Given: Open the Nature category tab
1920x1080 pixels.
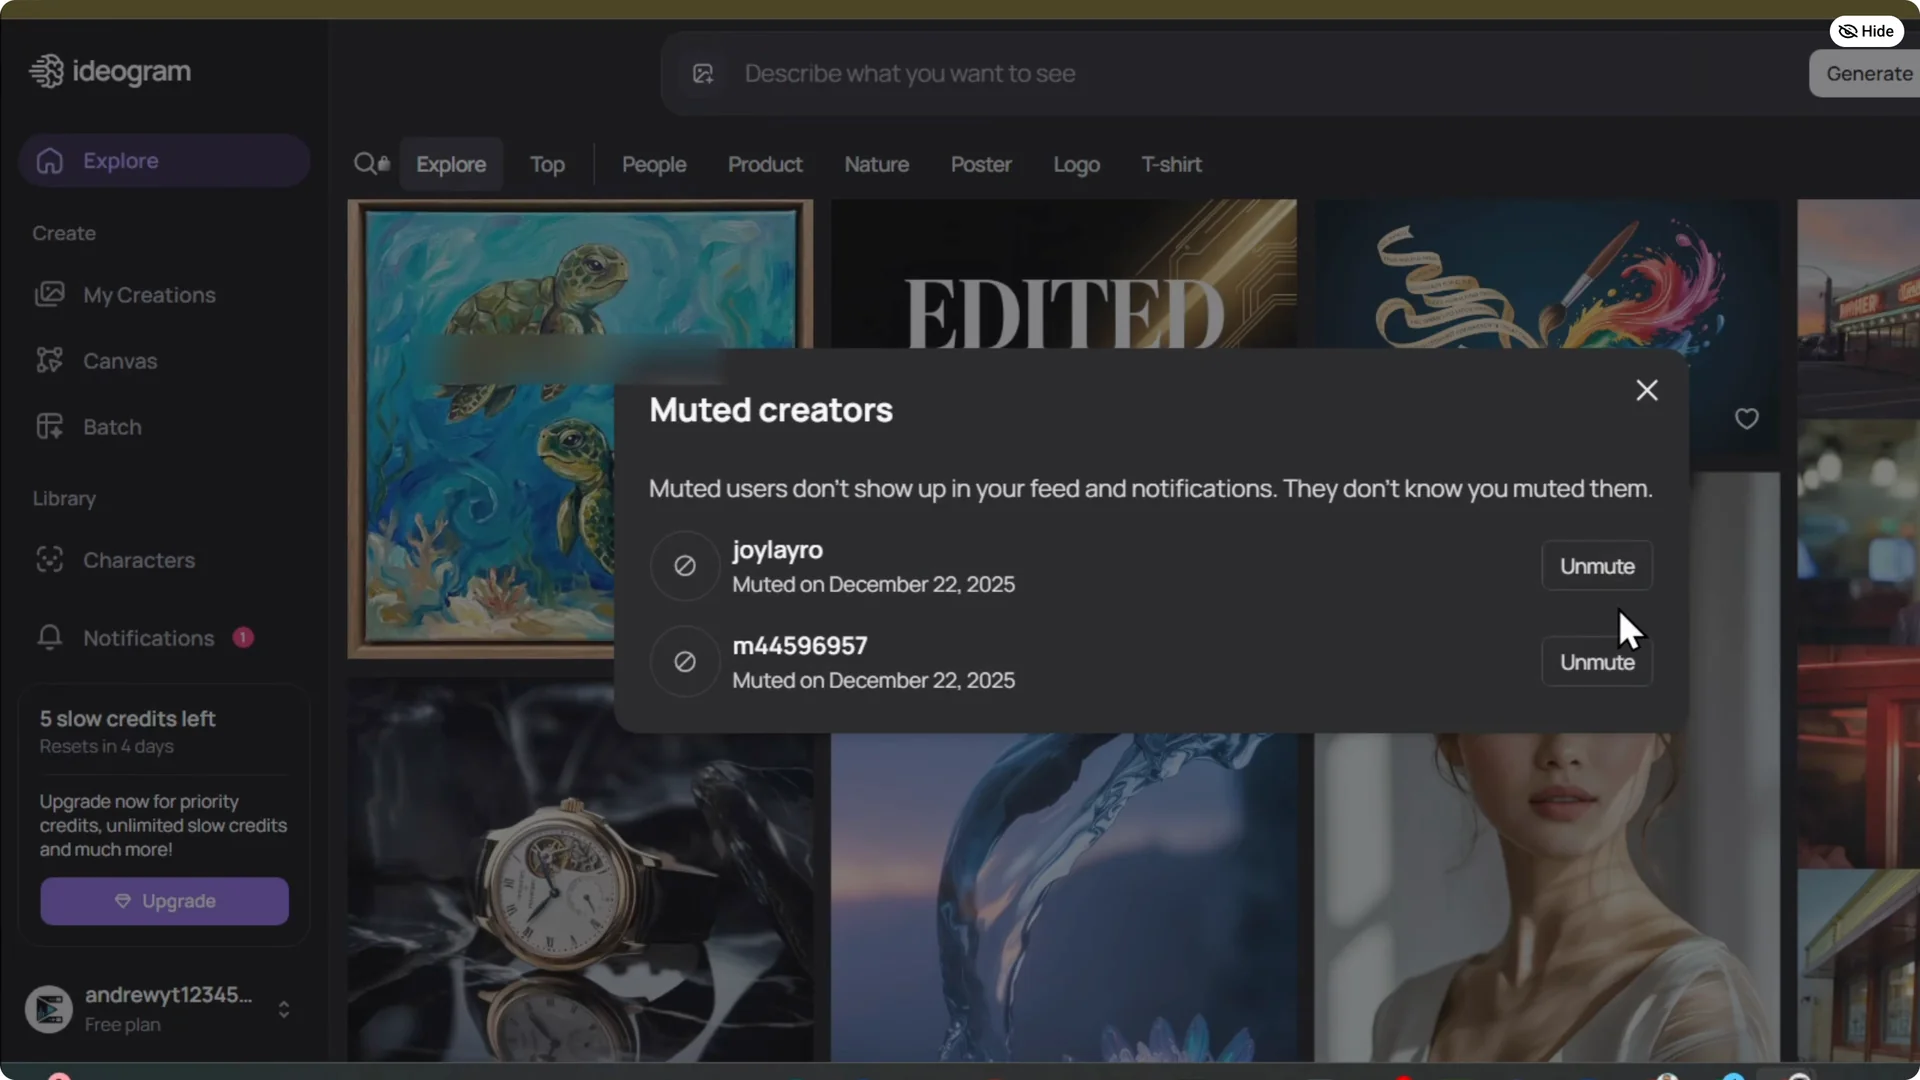Looking at the screenshot, I should 877,164.
